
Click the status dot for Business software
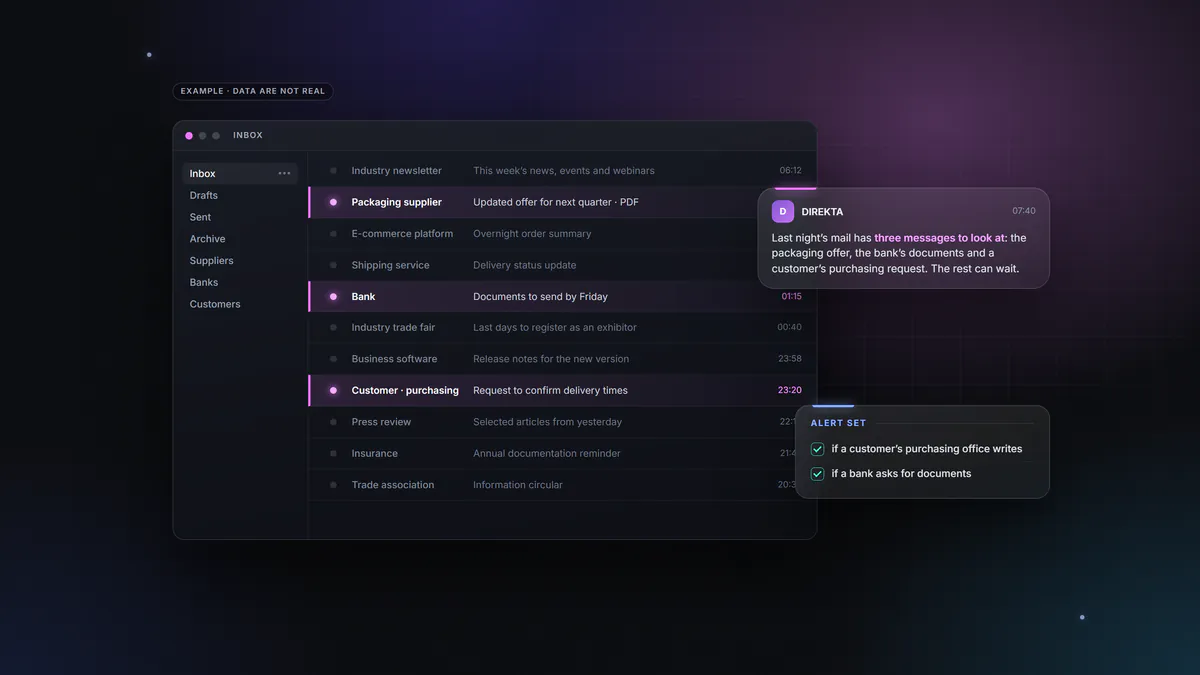coord(333,359)
